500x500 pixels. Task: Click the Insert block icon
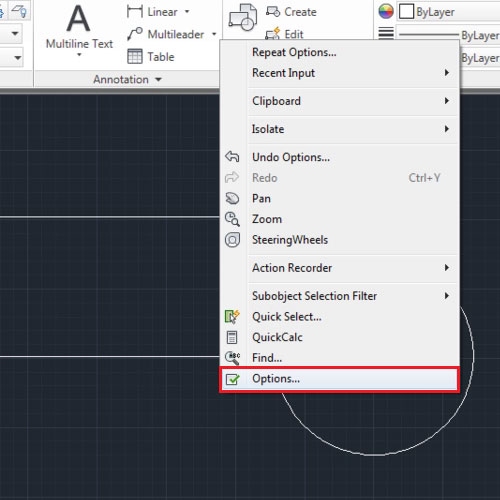[x=243, y=17]
